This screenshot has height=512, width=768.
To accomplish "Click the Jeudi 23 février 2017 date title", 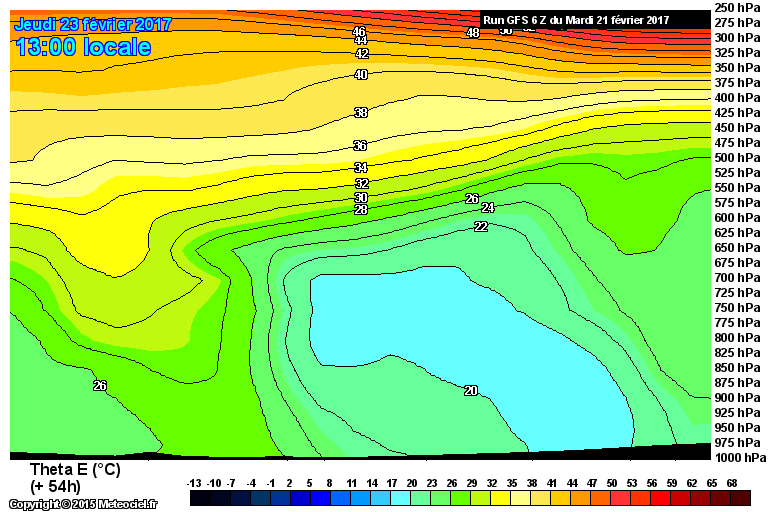I will (x=93, y=24).
